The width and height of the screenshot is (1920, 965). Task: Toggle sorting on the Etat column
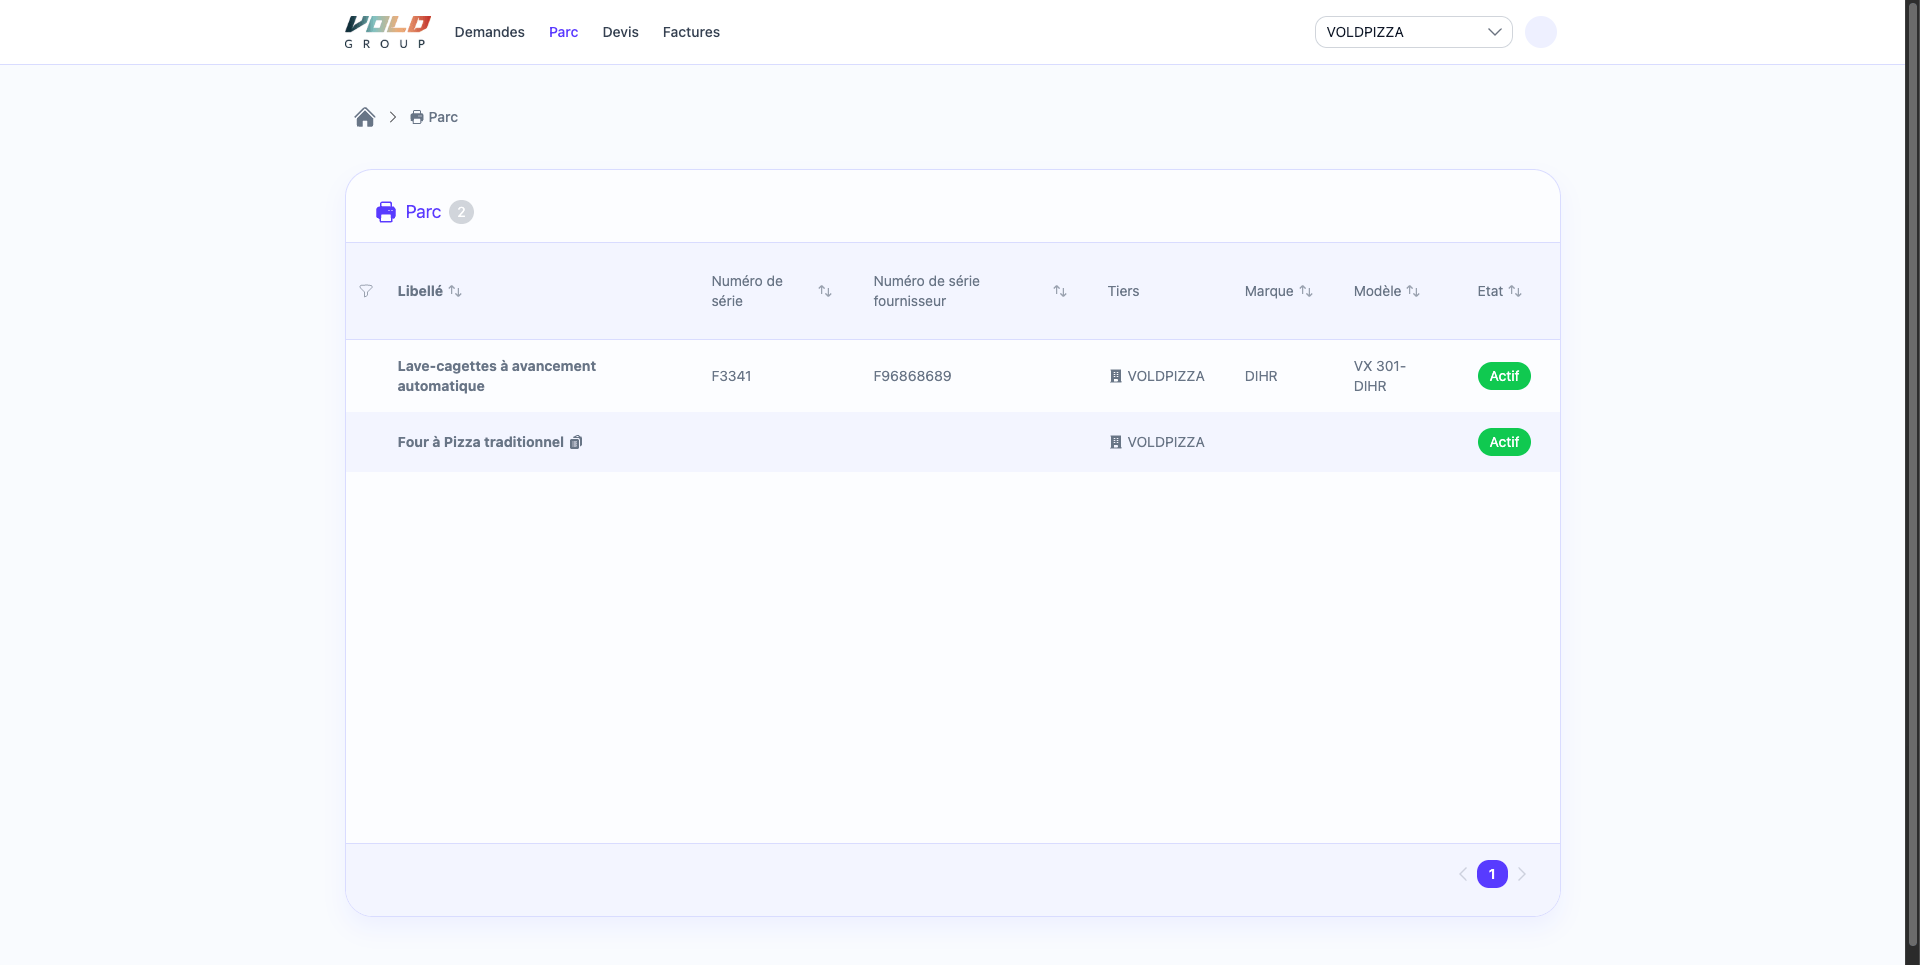coord(1514,291)
